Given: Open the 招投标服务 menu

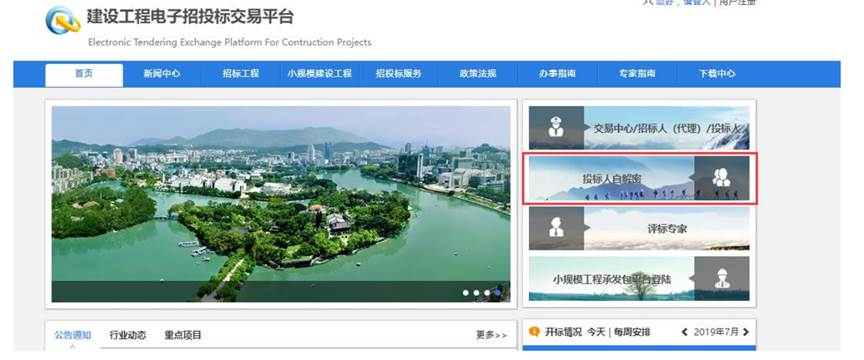Looking at the screenshot, I should pos(399,73).
